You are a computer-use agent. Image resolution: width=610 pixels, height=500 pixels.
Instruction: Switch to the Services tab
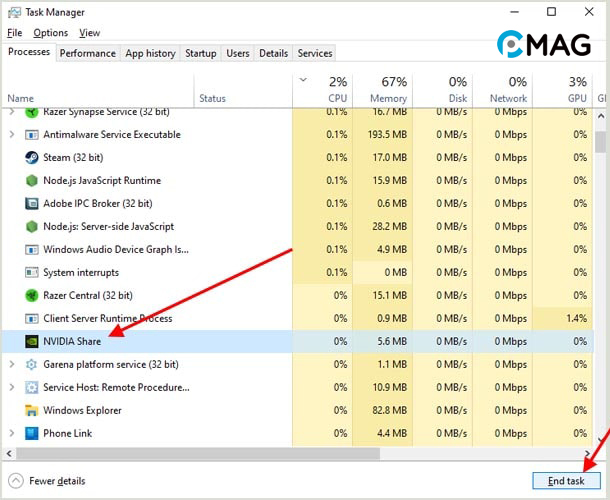coord(315,53)
